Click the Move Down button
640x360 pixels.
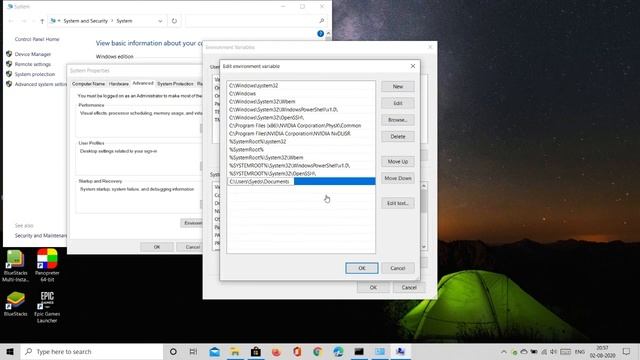[x=398, y=178]
